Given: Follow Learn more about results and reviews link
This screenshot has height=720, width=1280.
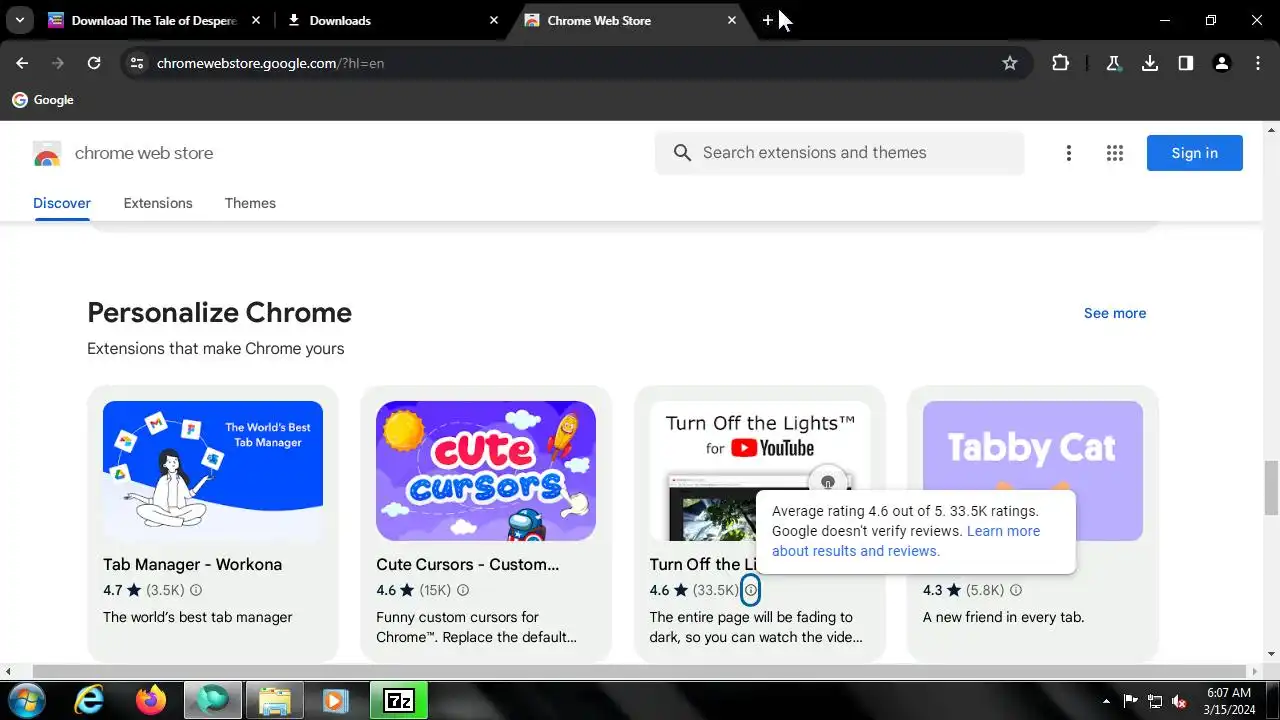Looking at the screenshot, I should (906, 541).
